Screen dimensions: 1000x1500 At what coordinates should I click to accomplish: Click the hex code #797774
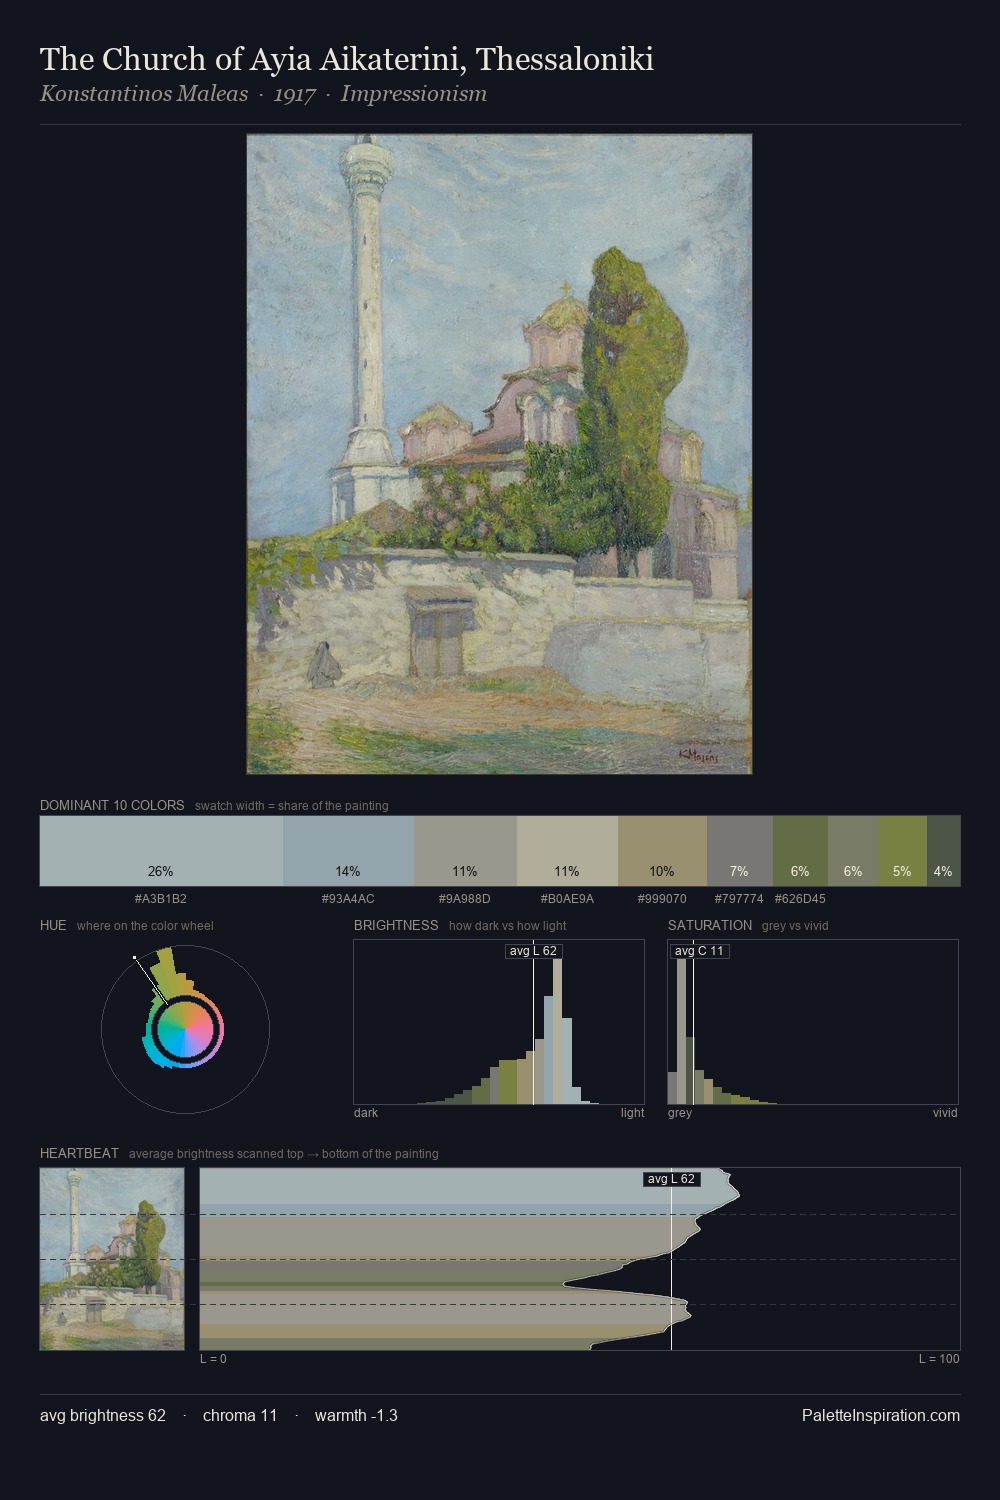(739, 898)
